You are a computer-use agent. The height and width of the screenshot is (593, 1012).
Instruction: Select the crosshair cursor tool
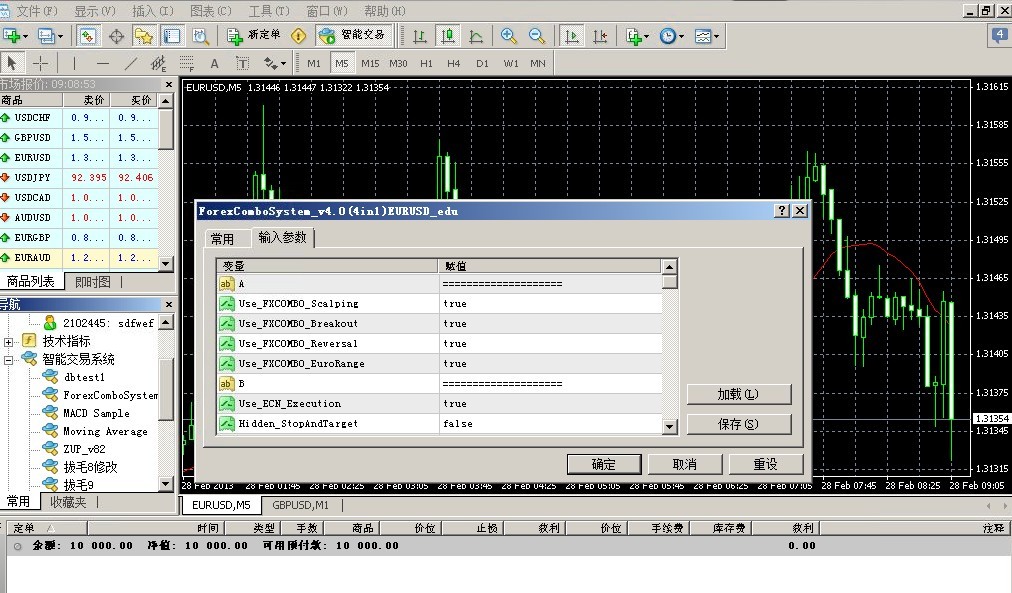(41, 63)
